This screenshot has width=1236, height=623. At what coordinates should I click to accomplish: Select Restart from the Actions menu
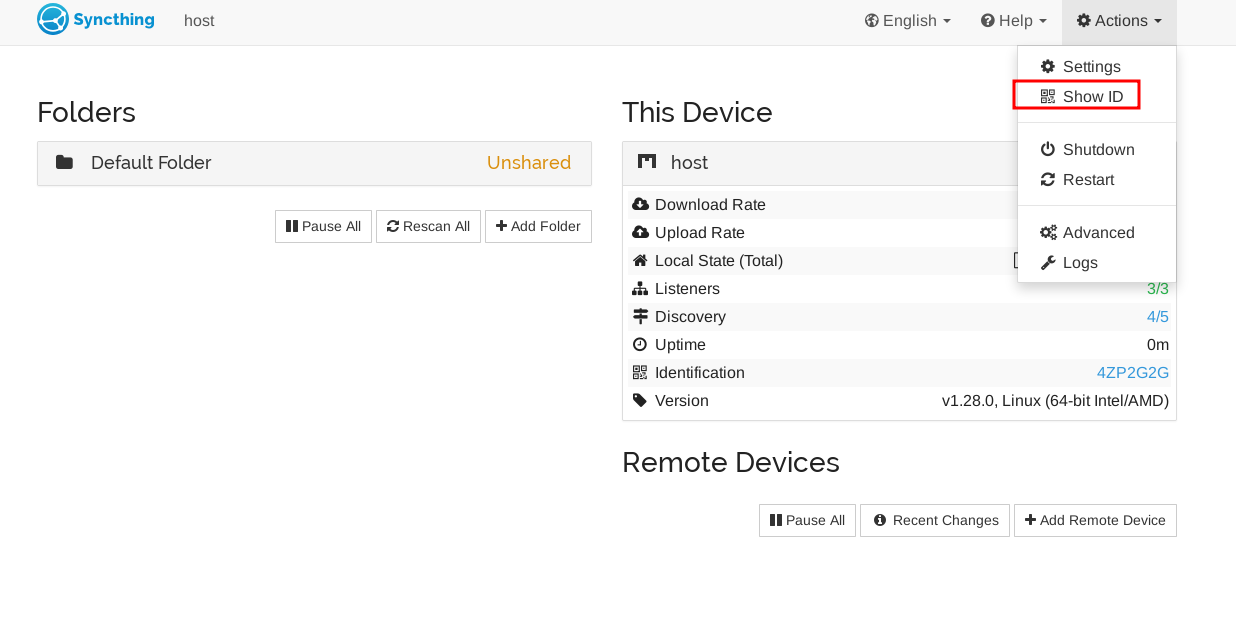[1088, 180]
